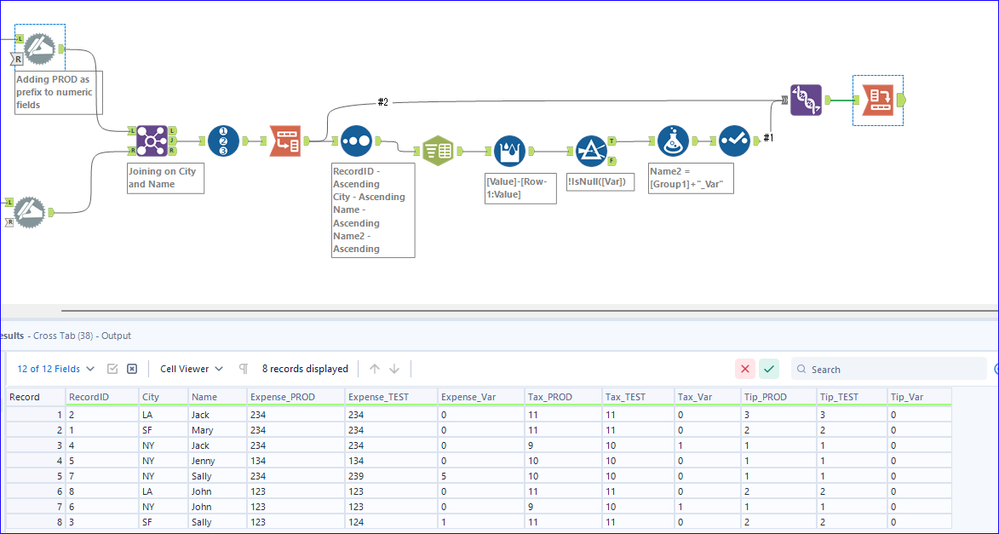Screen dimensions: 999x534
Task: Click the results Search field
Action: [889, 369]
